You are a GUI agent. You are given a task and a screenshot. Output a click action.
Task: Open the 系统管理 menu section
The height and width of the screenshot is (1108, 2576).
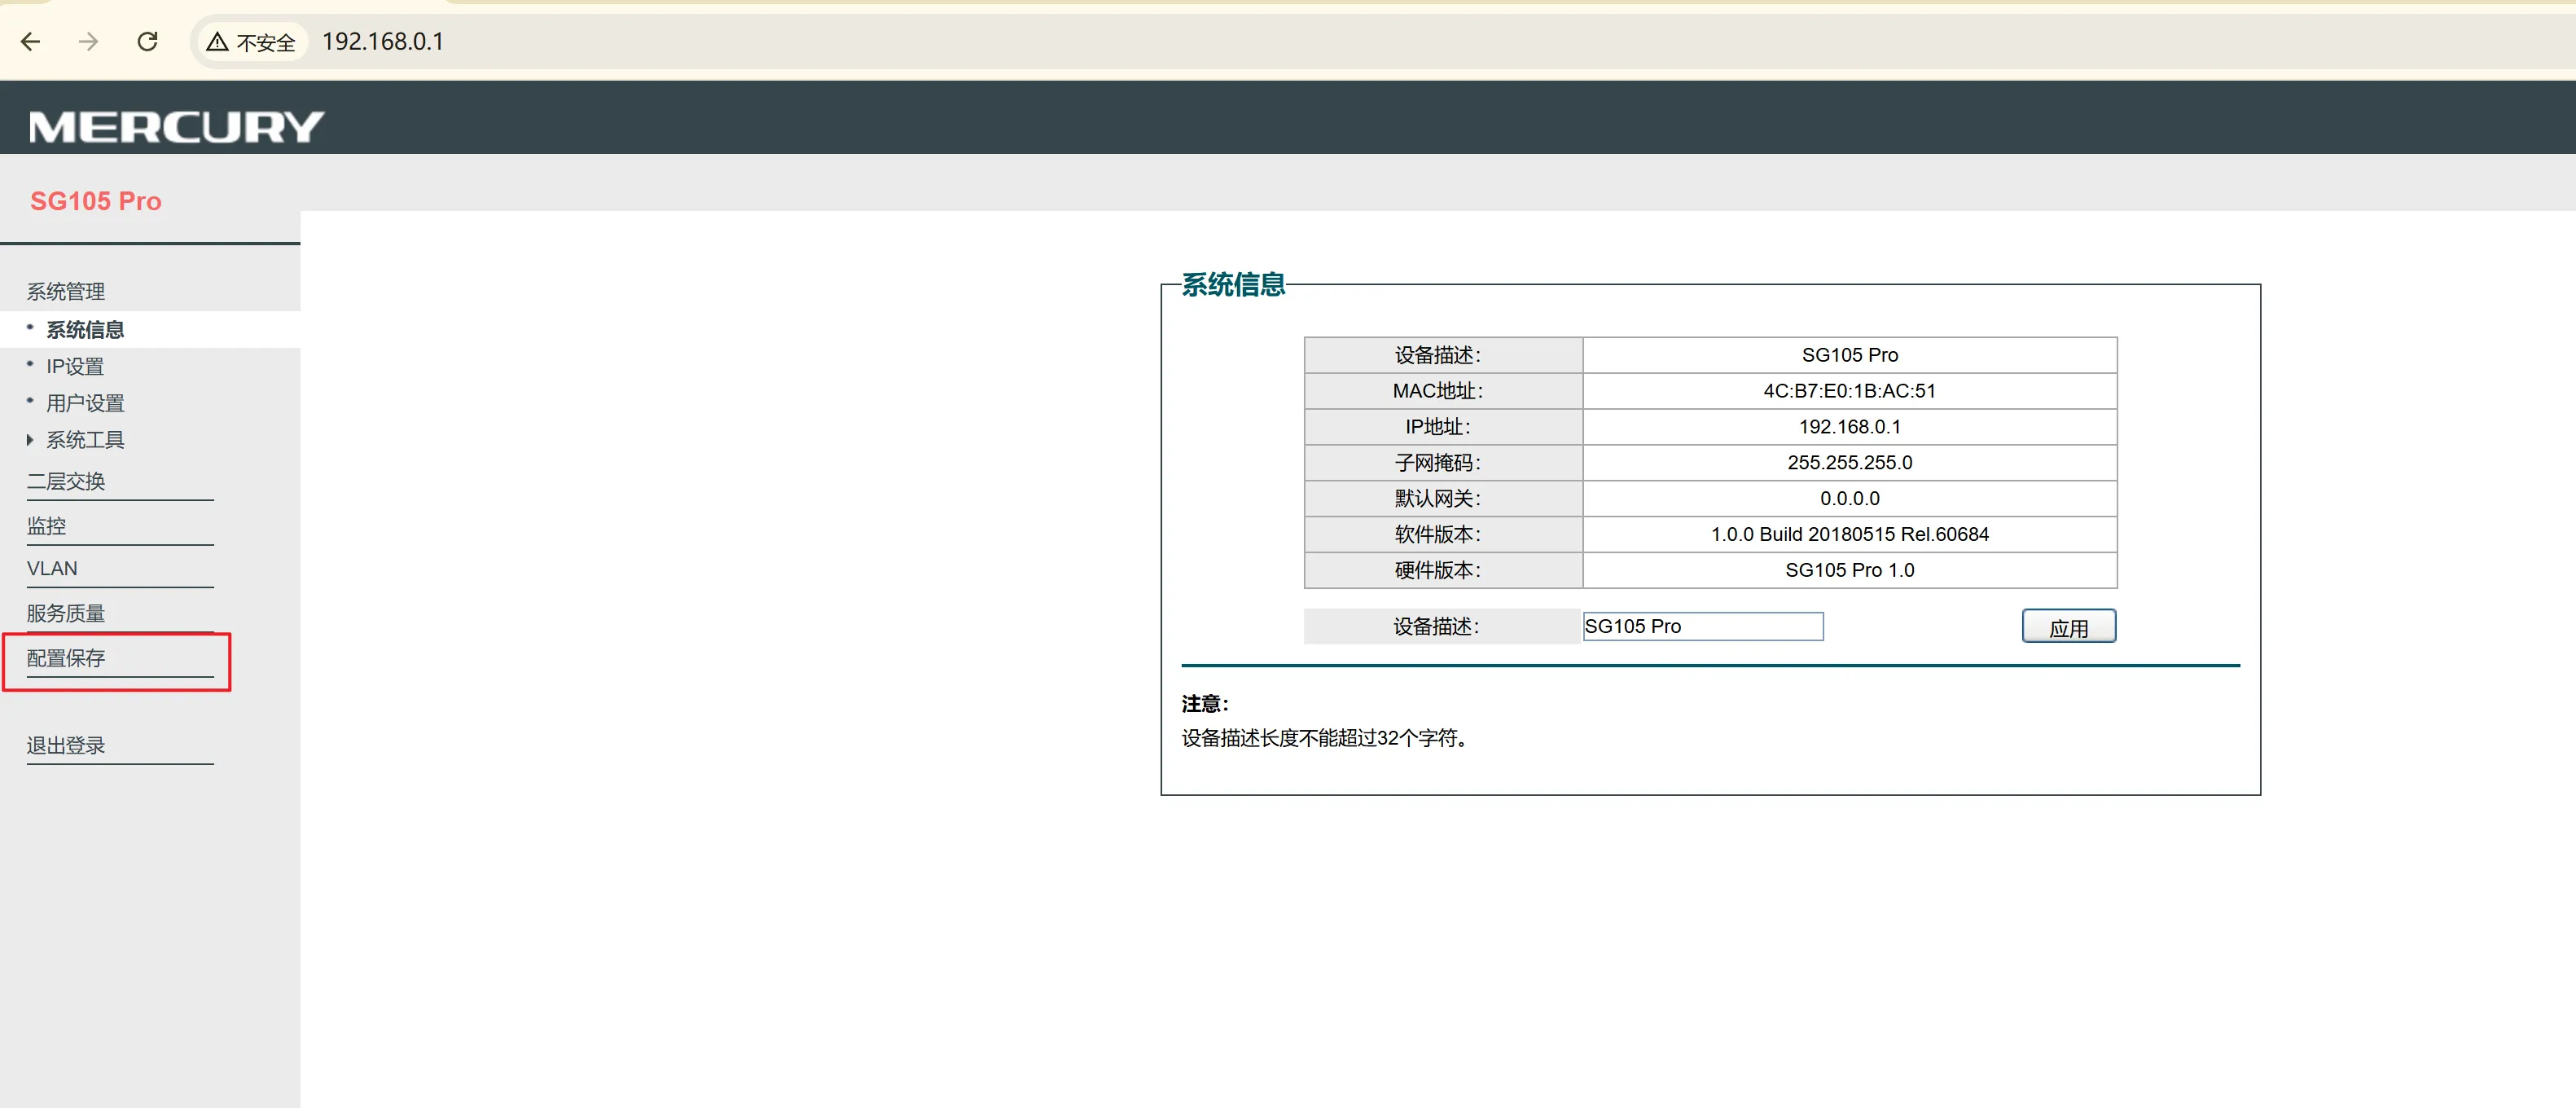coord(66,291)
